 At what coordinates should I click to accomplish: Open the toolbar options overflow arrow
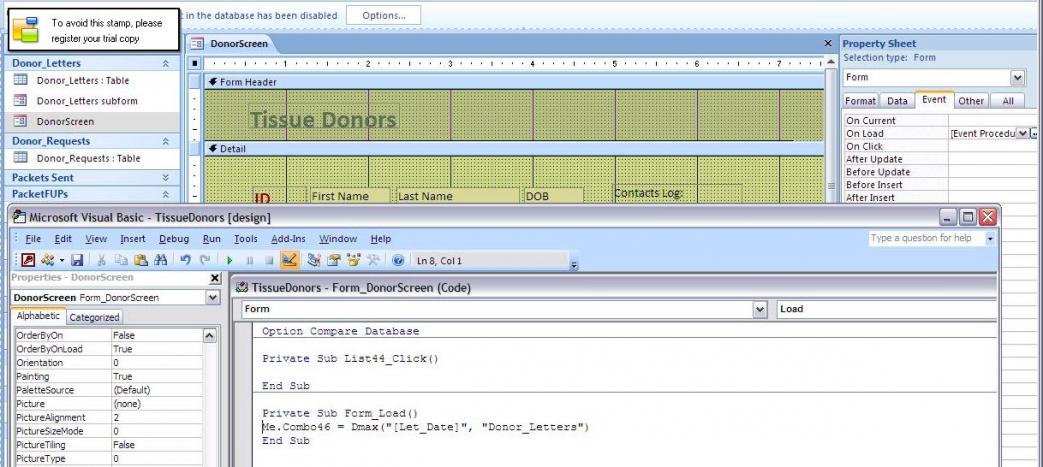[573, 265]
